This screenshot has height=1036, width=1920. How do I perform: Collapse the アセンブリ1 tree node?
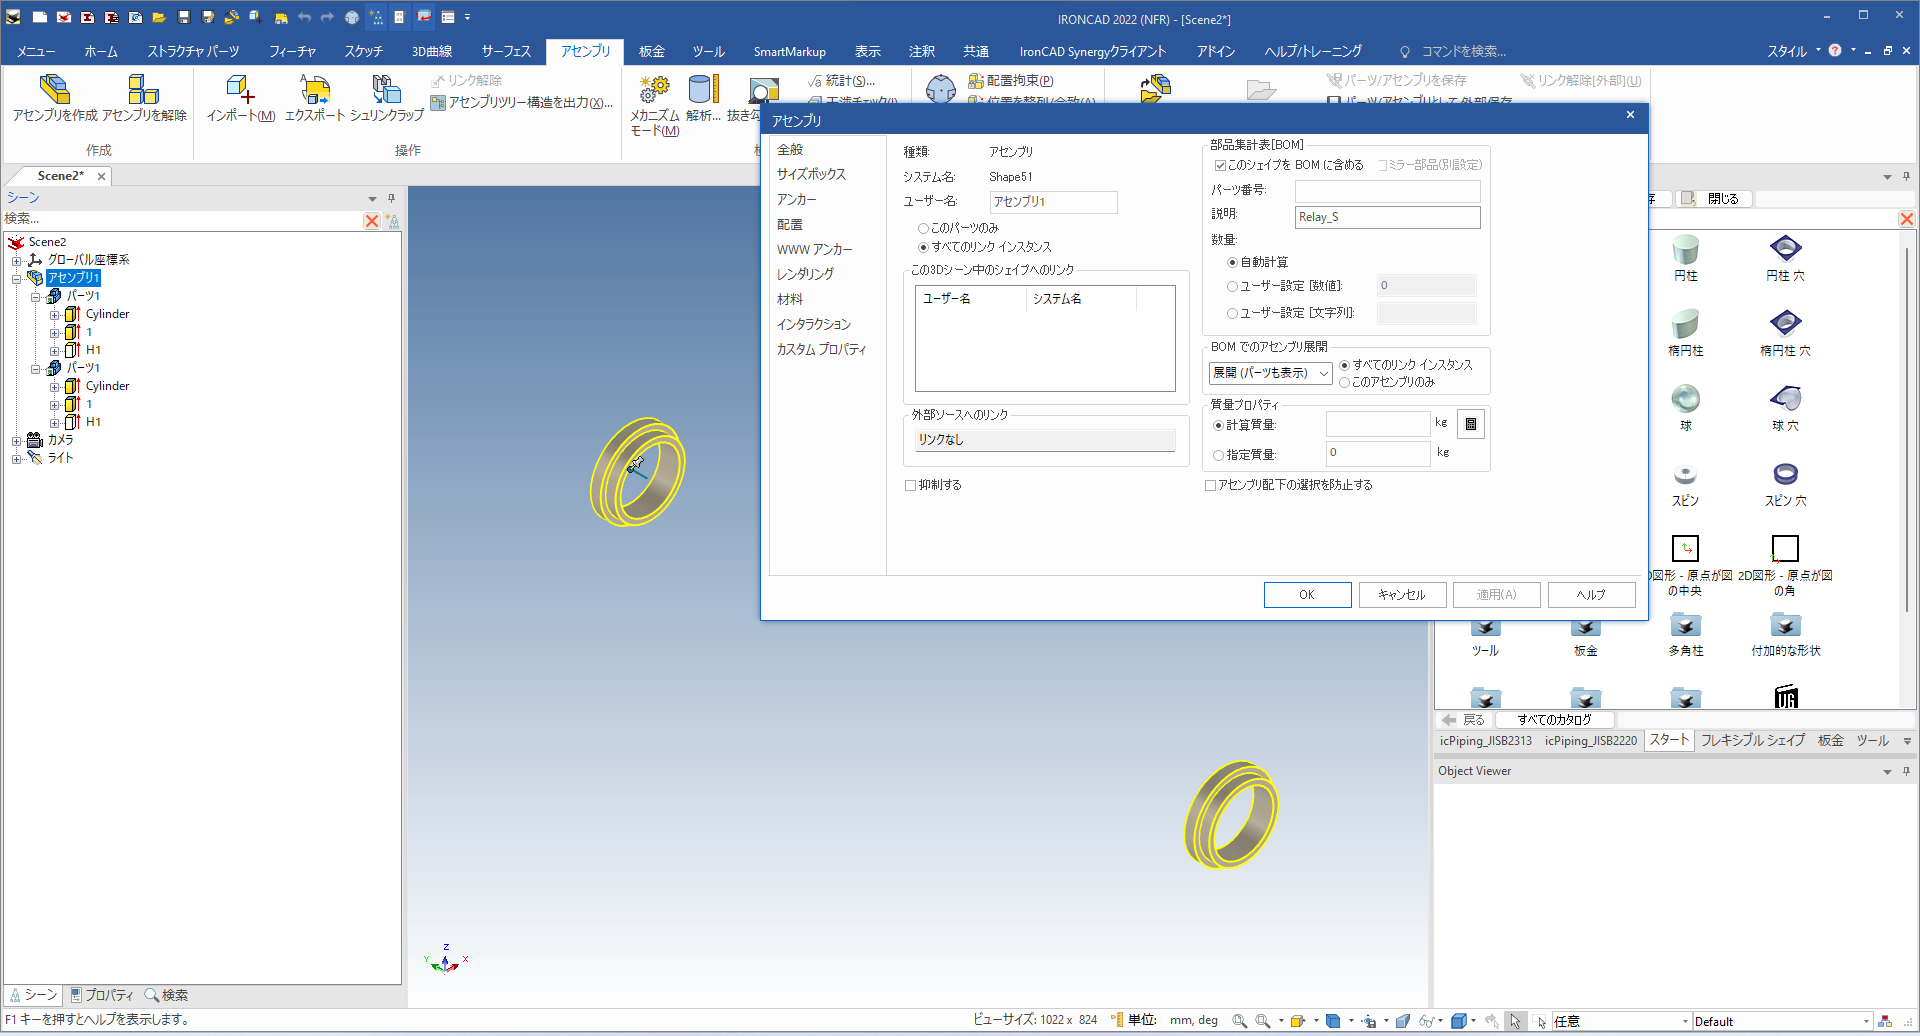pos(17,279)
